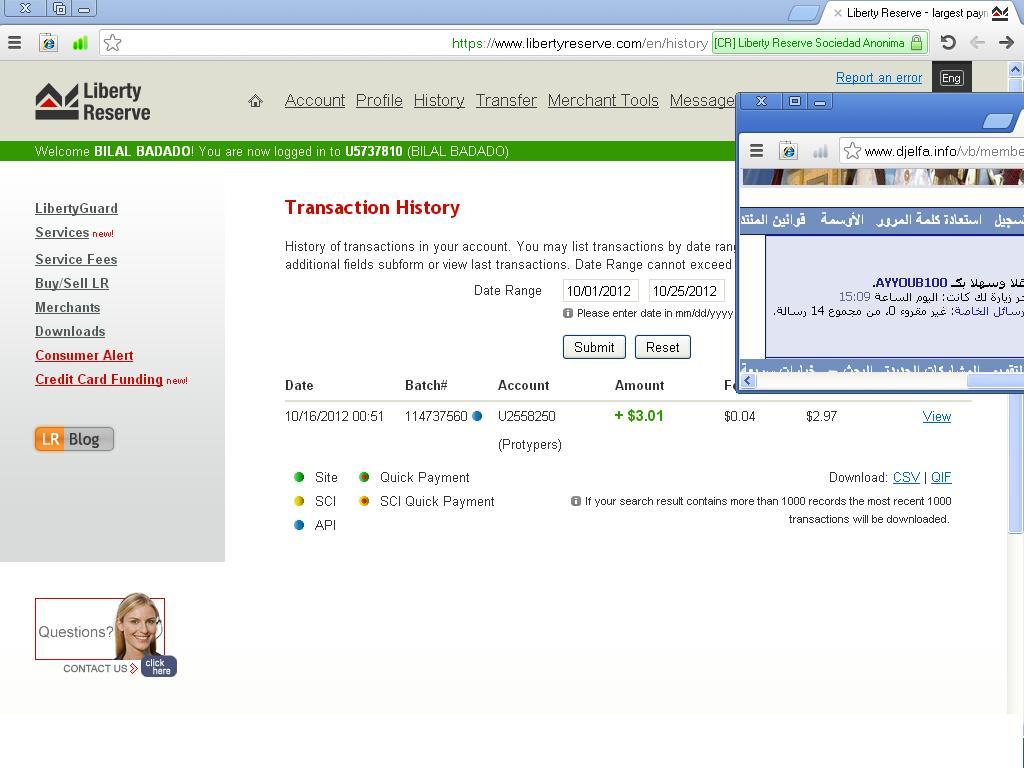
Task: Close the Liberty Reserve browser tab
Action: [837, 12]
